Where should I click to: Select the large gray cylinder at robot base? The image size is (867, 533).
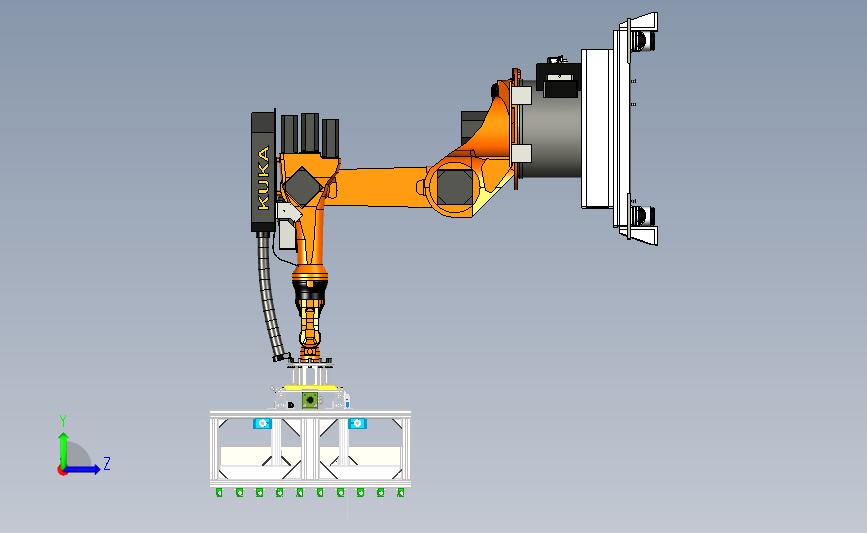click(550, 130)
